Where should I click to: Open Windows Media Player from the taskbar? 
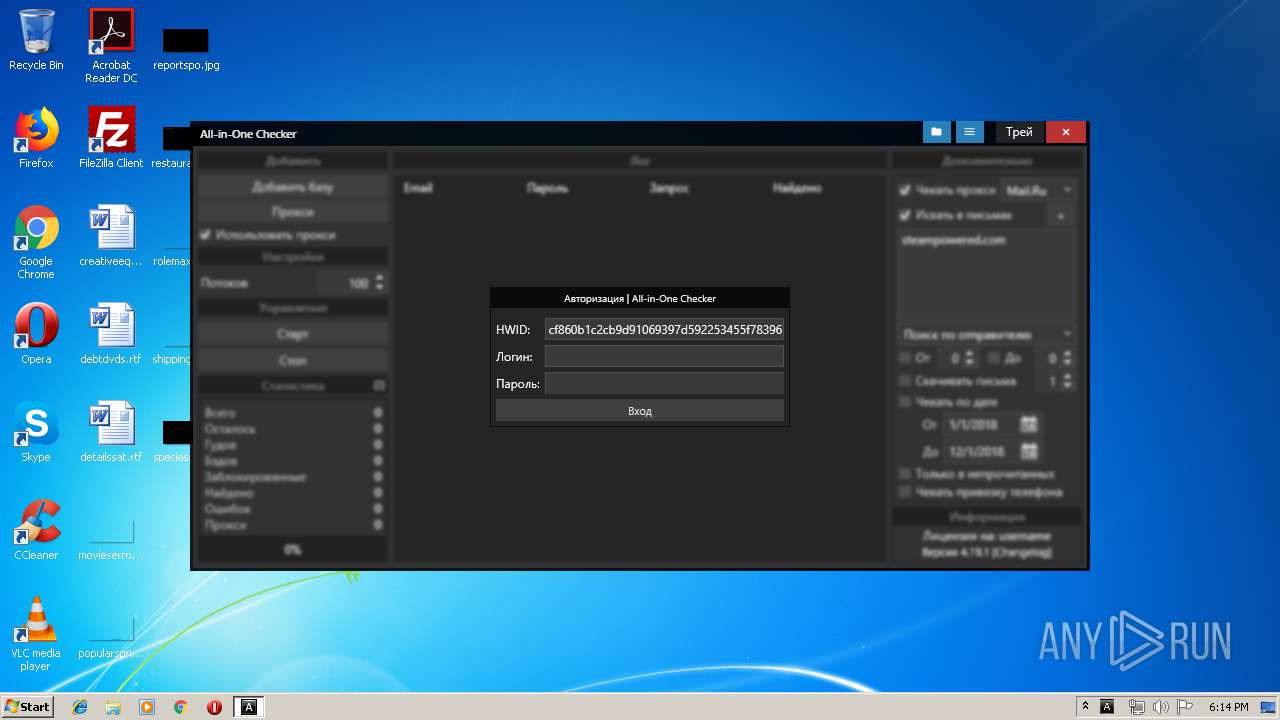[x=147, y=707]
